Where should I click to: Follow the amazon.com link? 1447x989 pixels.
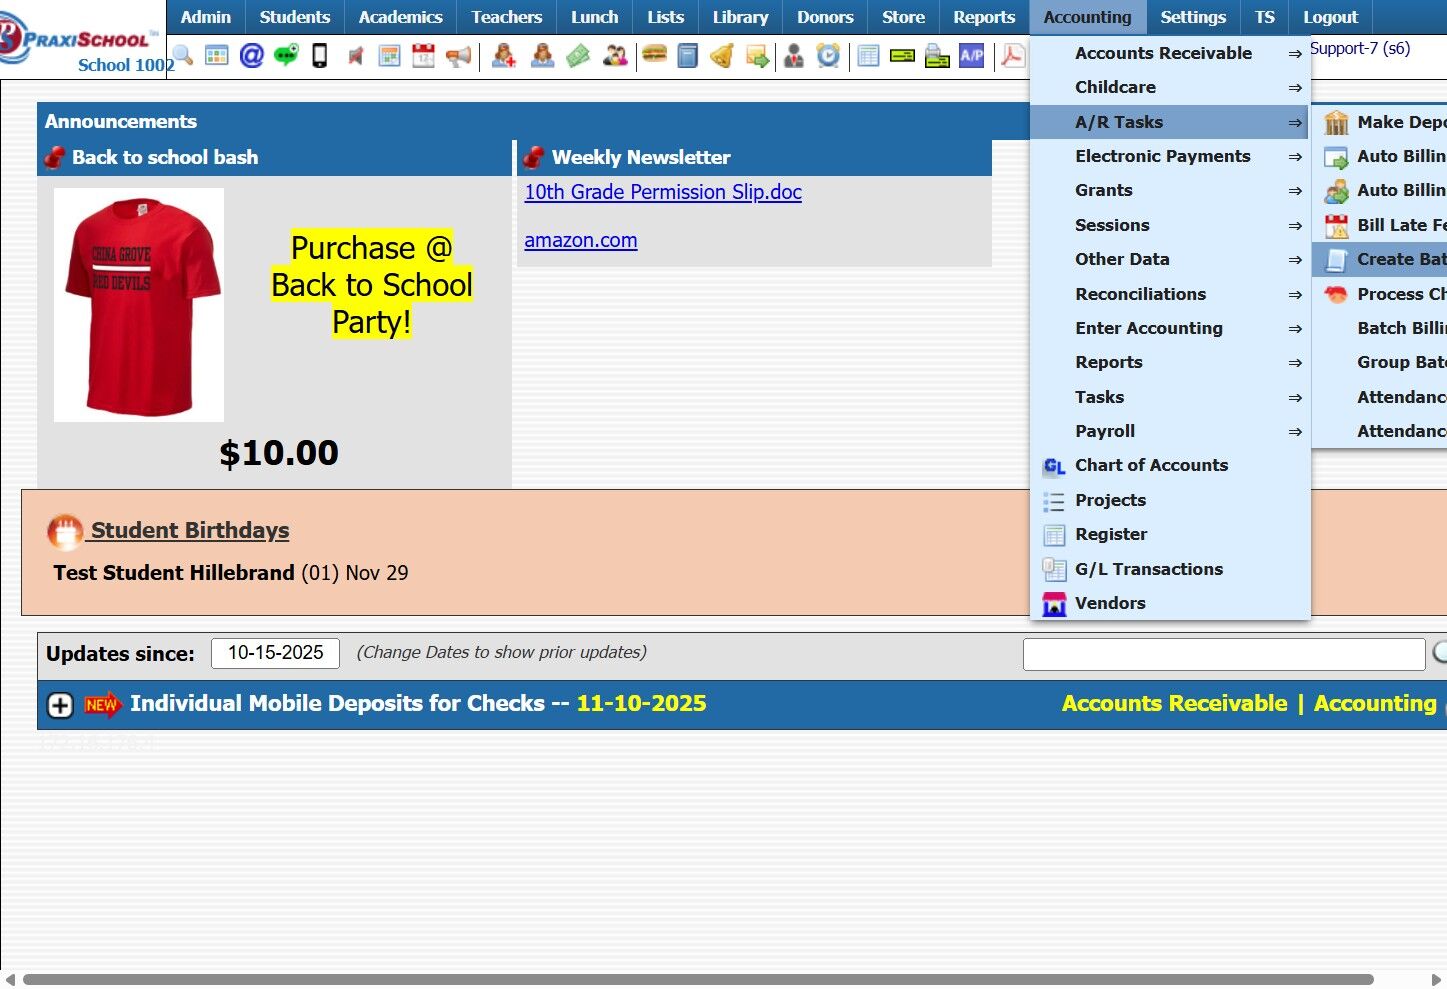point(581,240)
